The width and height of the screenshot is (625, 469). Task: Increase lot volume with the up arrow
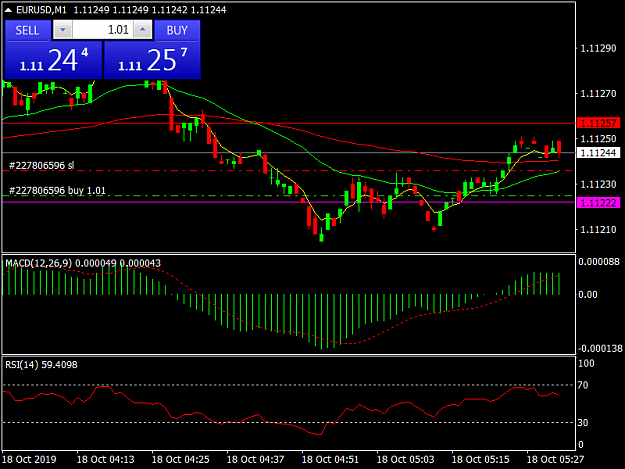coord(143,30)
